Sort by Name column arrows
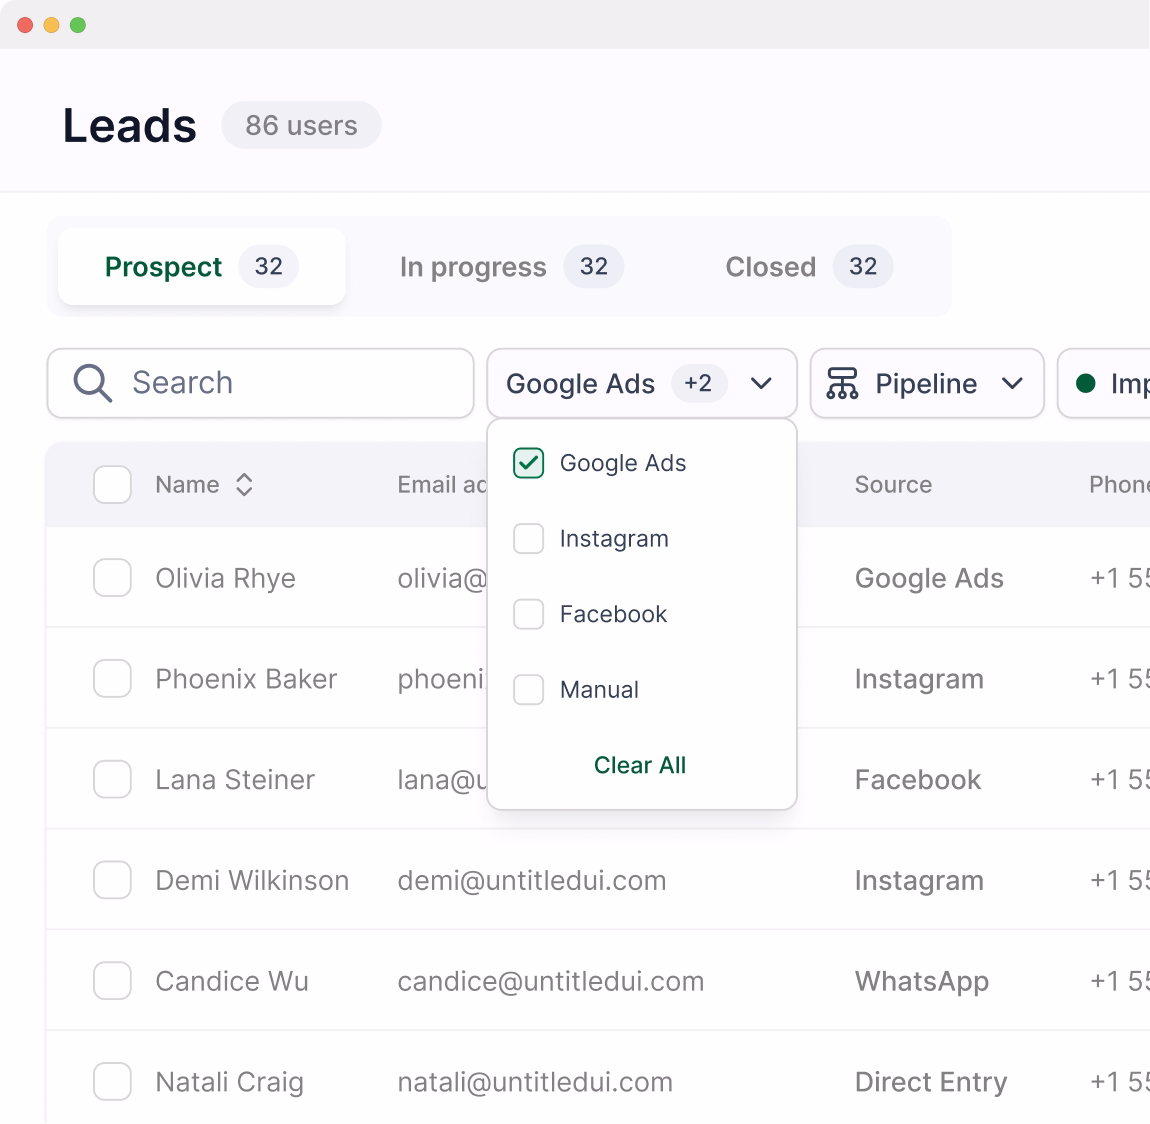Viewport: 1150px width, 1124px height. tap(244, 485)
